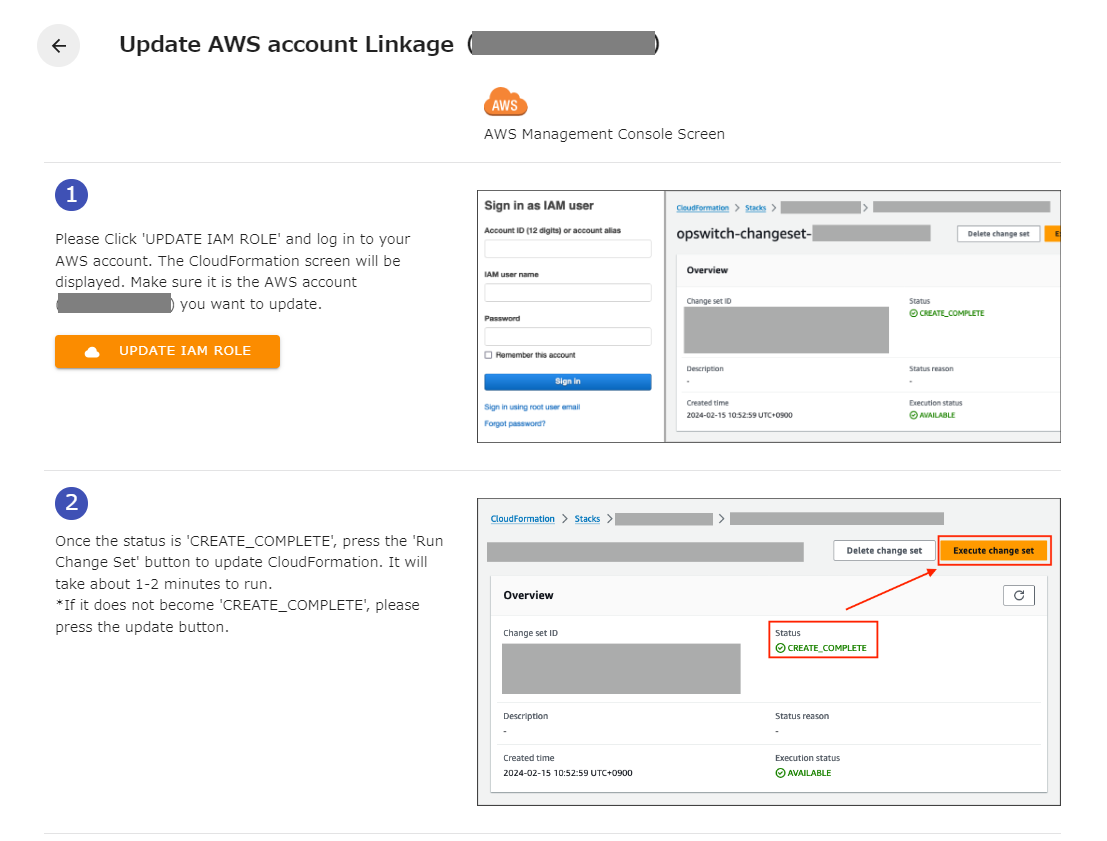The width and height of the screenshot is (1107, 841).
Task: Click 'opswitch-changeset-' stack title text
Action: (x=743, y=234)
